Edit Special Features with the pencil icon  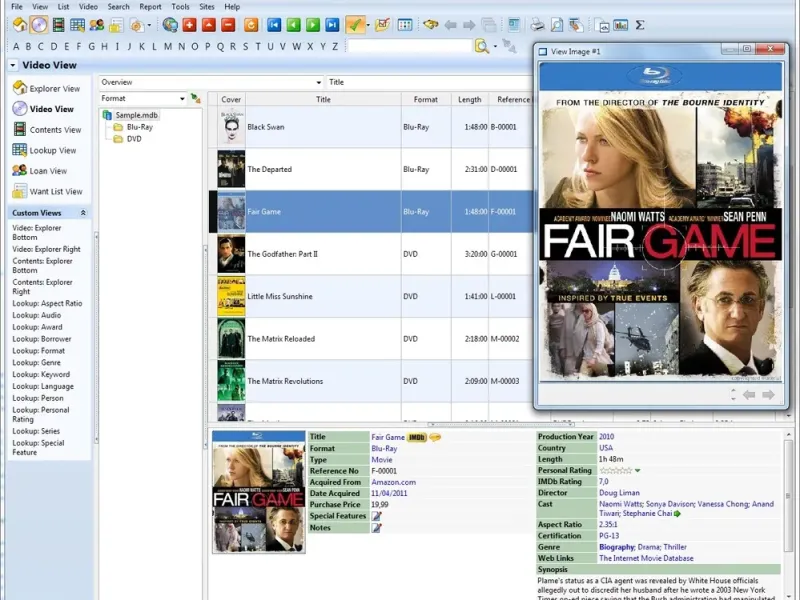[x=377, y=516]
